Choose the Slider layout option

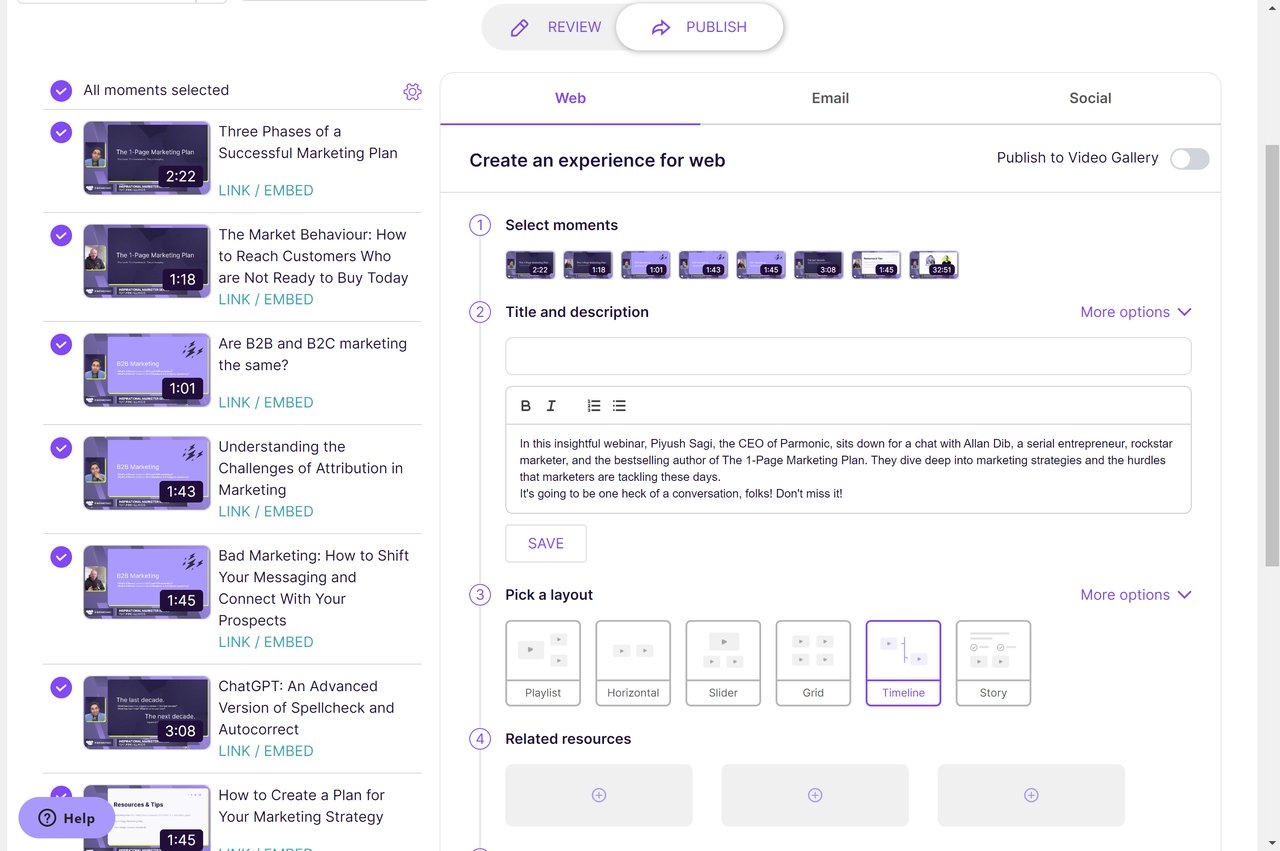pos(723,663)
